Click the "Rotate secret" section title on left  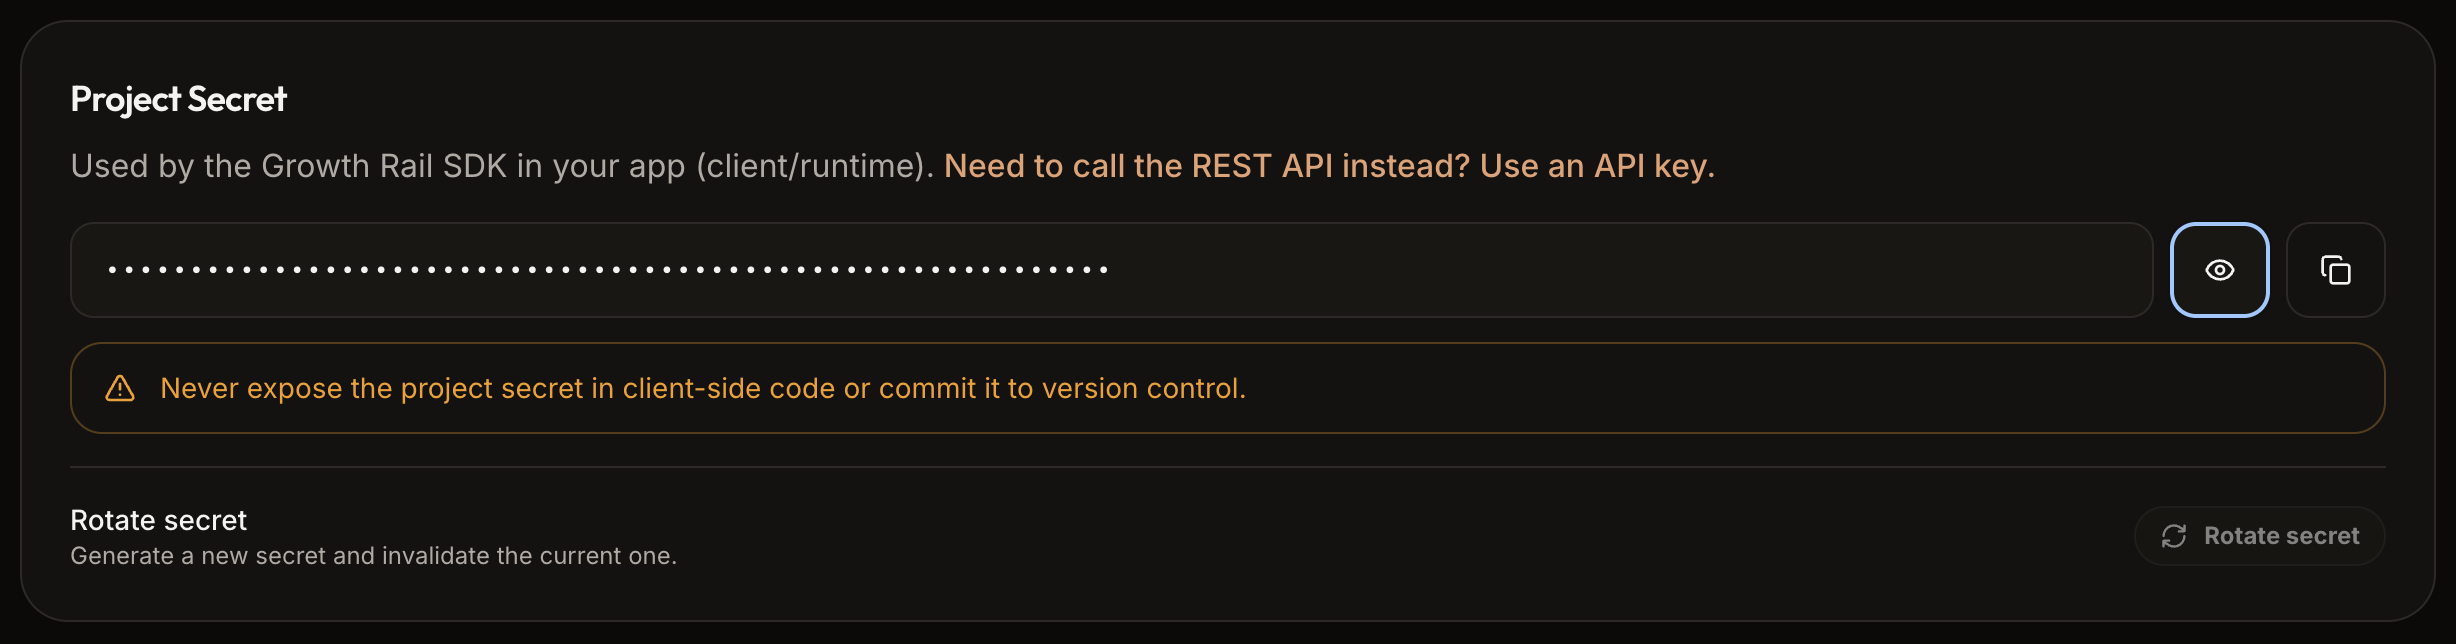[x=159, y=520]
